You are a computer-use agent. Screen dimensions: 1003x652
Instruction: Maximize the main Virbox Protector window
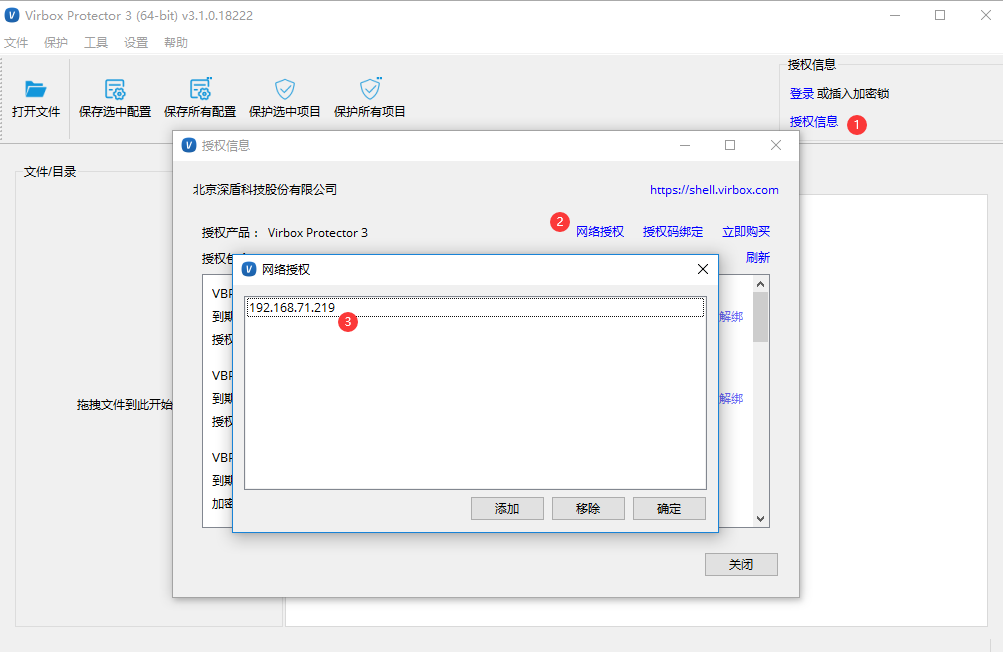point(940,15)
